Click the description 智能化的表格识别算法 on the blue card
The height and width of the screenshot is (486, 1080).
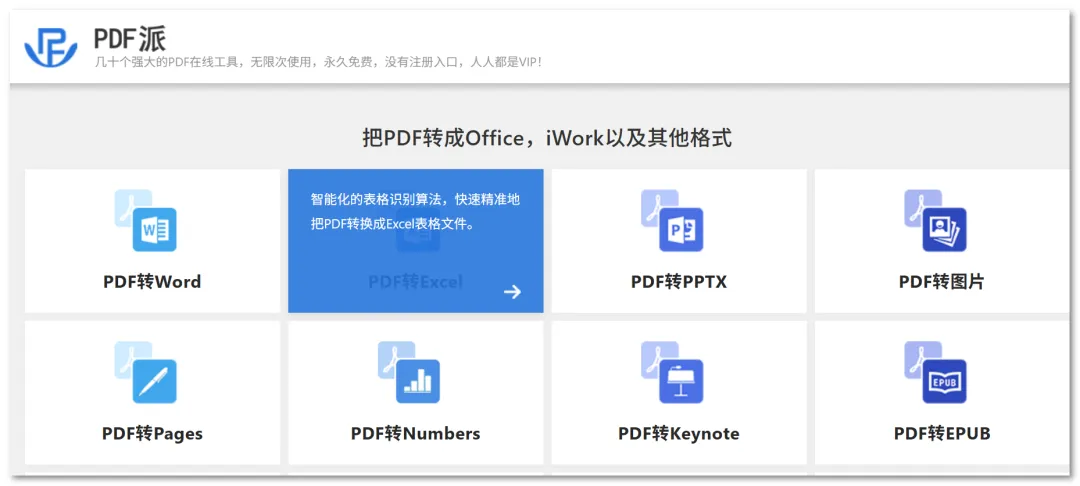click(x=415, y=212)
